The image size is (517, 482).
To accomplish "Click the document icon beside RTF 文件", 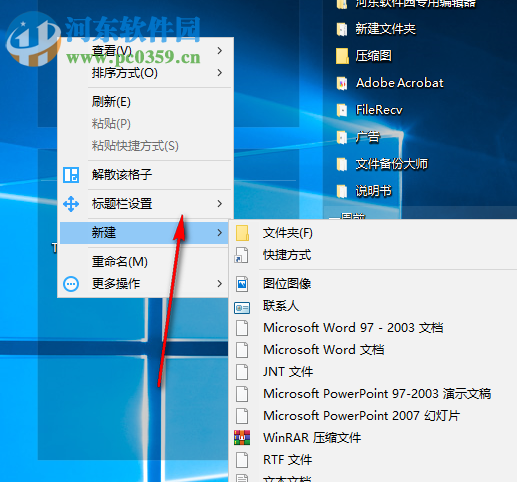I will (x=242, y=460).
